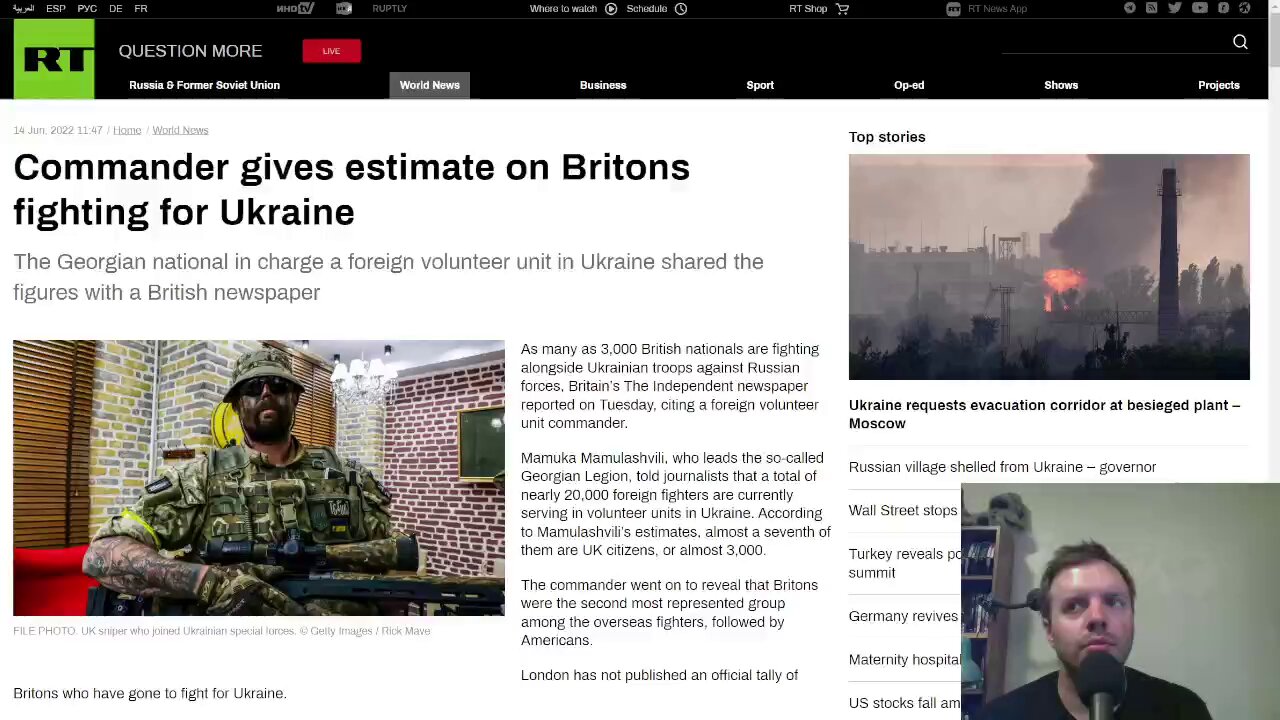
Task: Open the YouTube social icon
Action: (1199, 8)
